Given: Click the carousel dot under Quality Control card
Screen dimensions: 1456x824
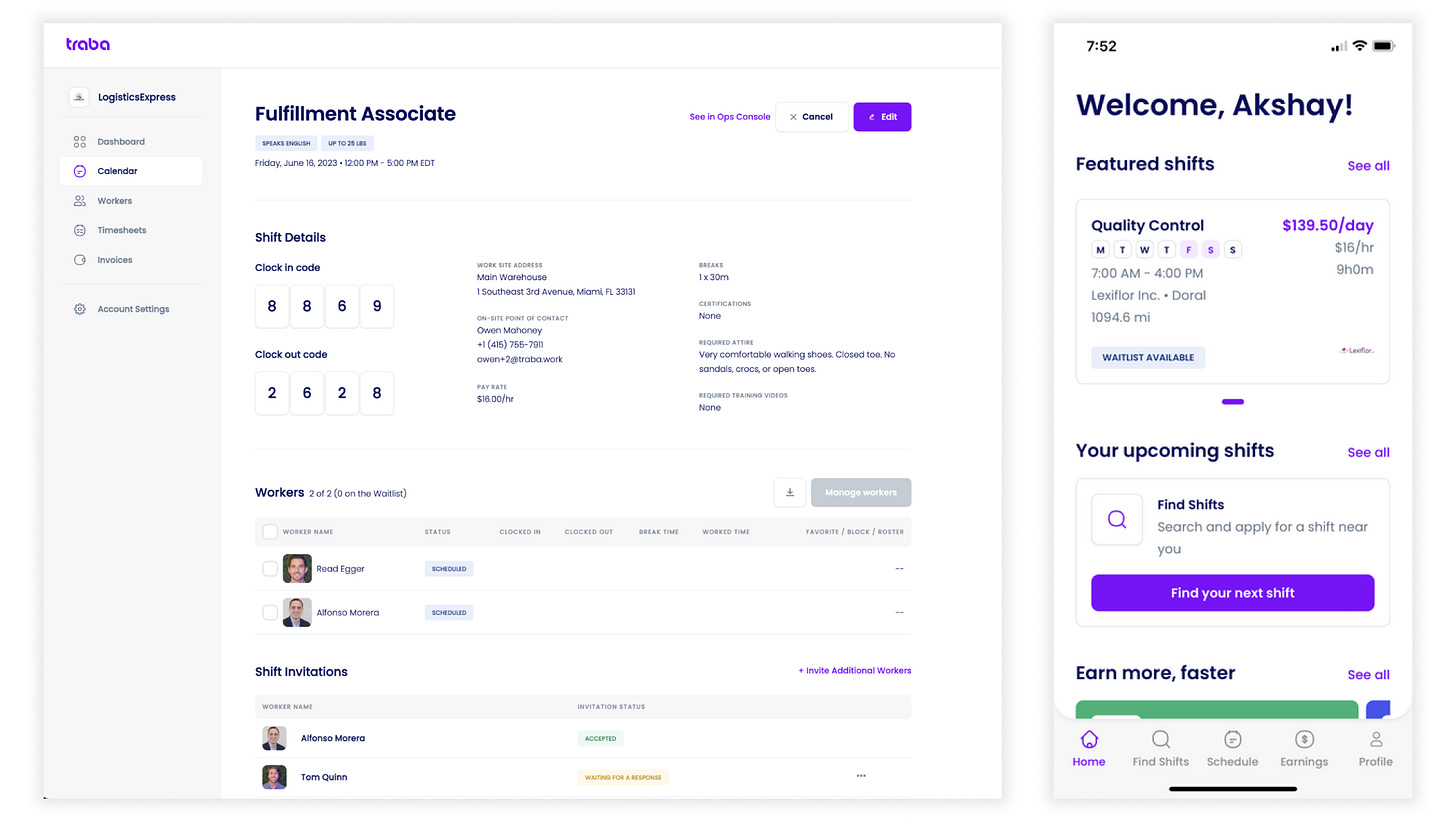Looking at the screenshot, I should click(1232, 402).
